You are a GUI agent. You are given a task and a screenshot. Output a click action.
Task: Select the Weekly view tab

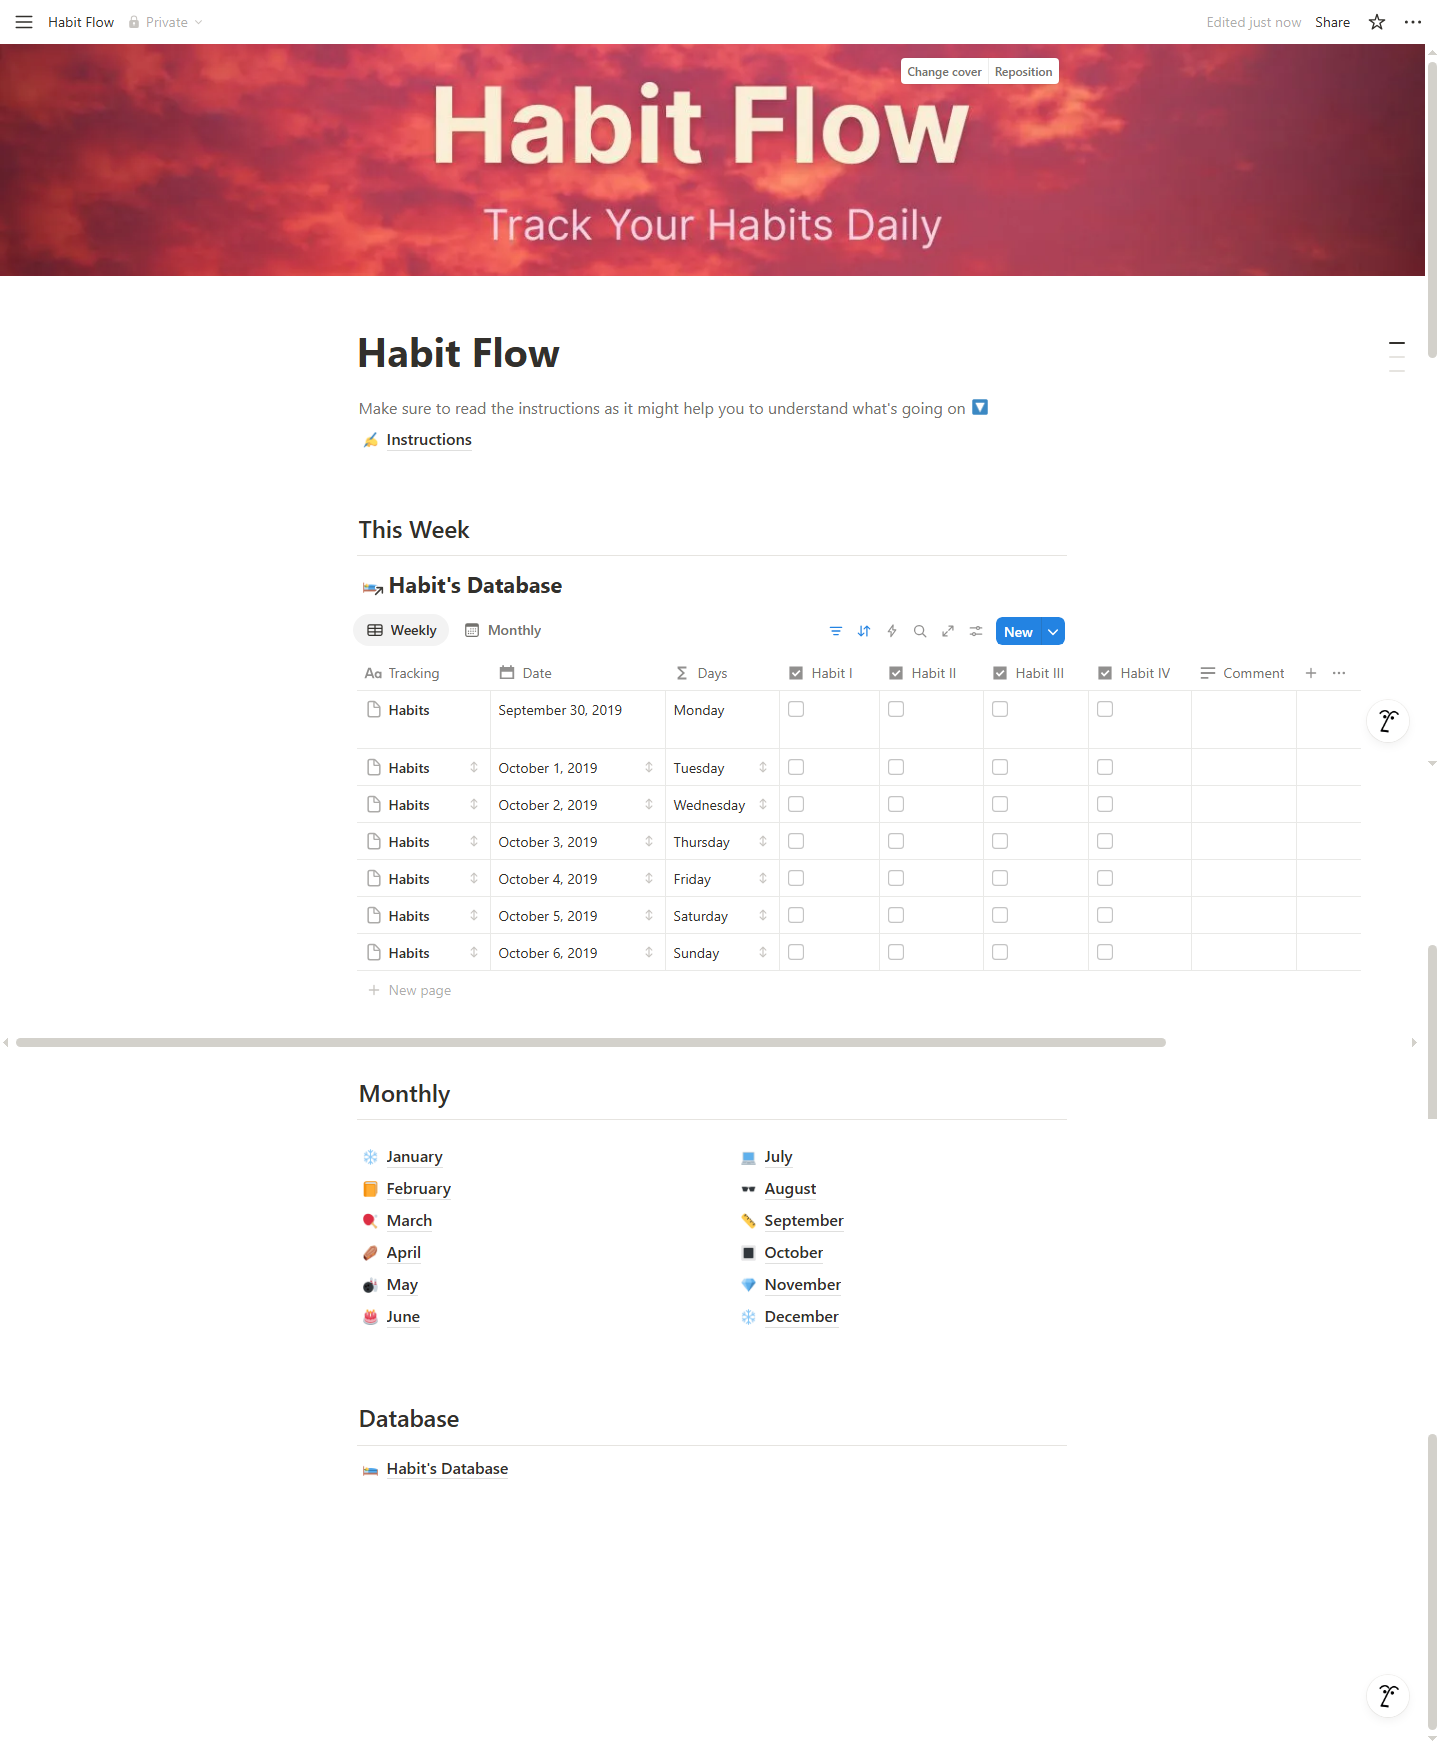402,630
